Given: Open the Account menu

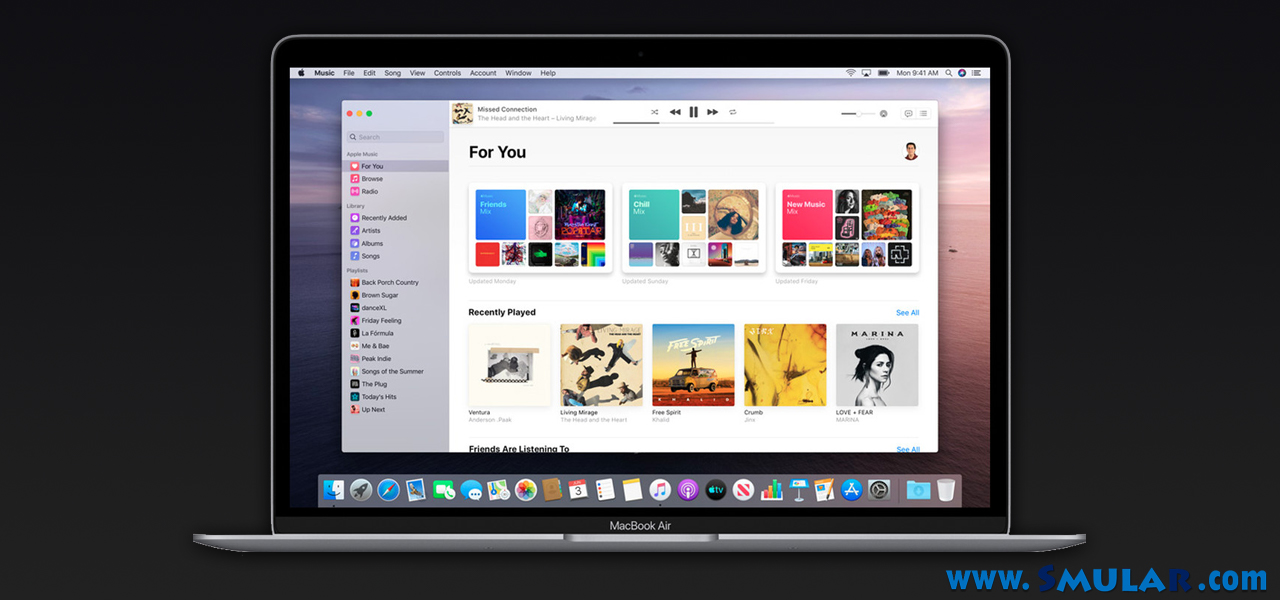Looking at the screenshot, I should tap(483, 73).
